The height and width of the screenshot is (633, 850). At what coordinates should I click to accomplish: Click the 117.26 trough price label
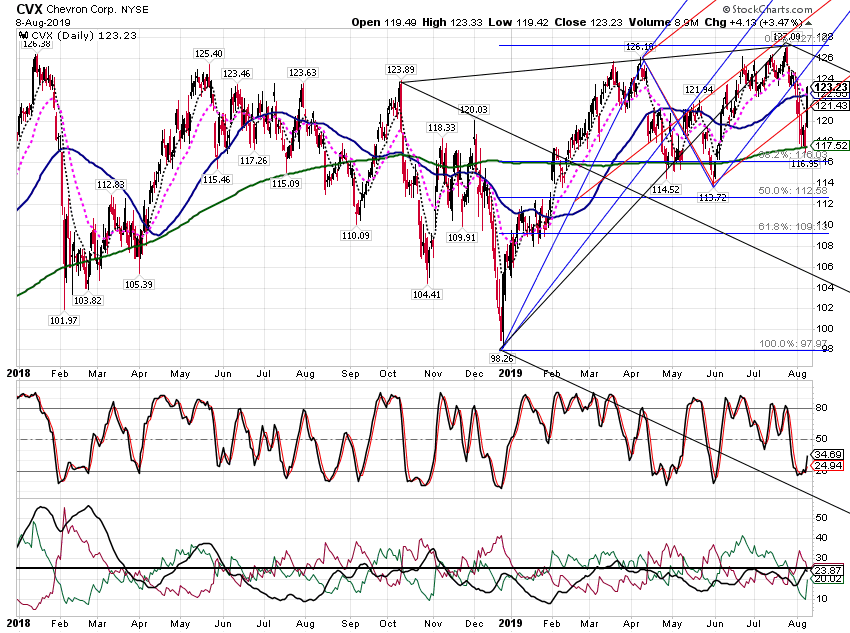[x=254, y=160]
